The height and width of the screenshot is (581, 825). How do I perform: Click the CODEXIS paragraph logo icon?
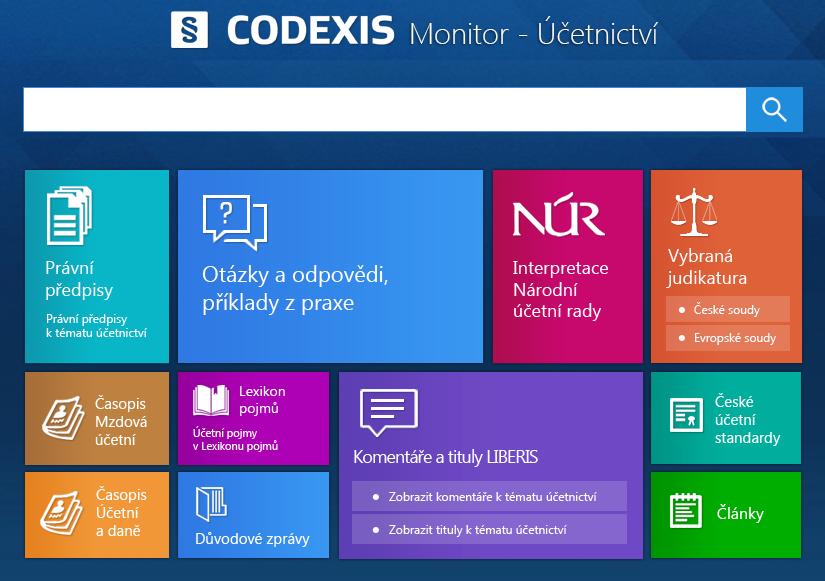click(x=189, y=30)
